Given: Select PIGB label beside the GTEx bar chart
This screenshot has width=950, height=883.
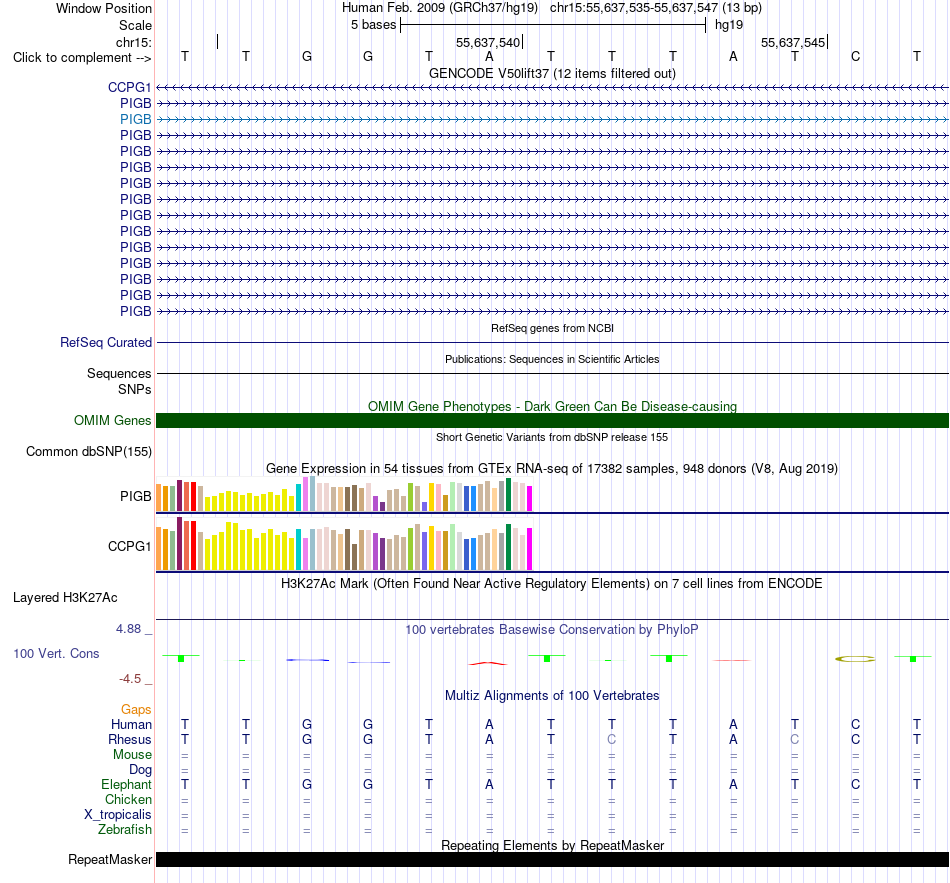Looking at the screenshot, I should (x=135, y=496).
